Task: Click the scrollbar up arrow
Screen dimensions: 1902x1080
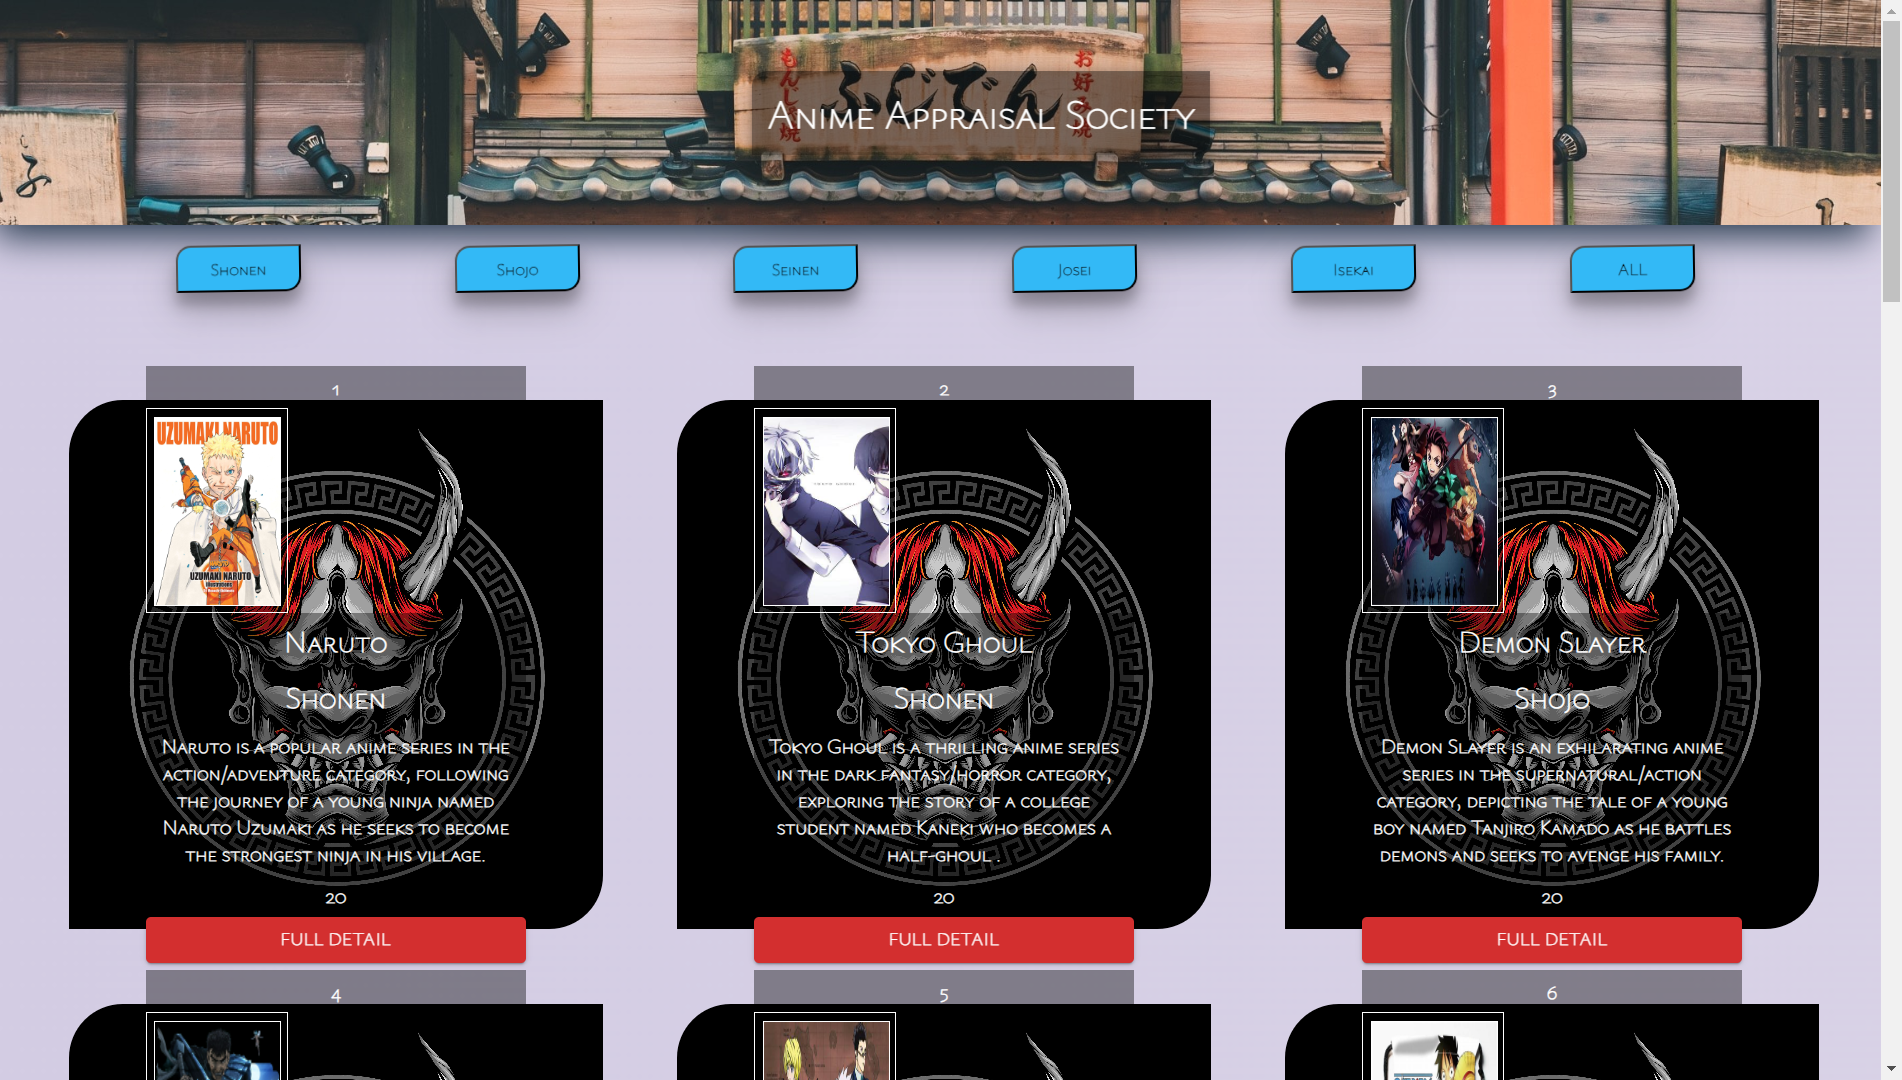Action: tap(1891, 10)
